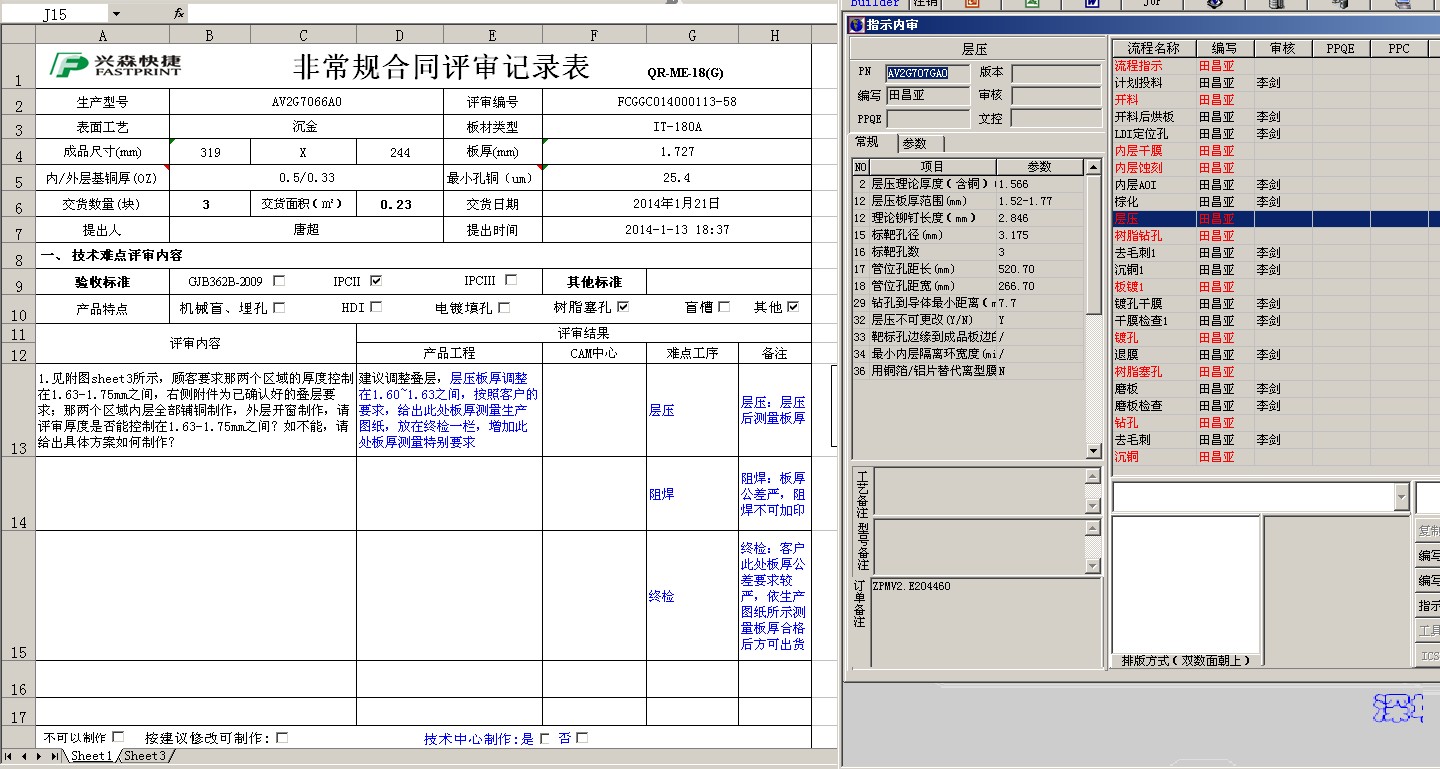Select the highlighted 层压 row in process list
This screenshot has width=1440, height=769.
pos(1275,218)
